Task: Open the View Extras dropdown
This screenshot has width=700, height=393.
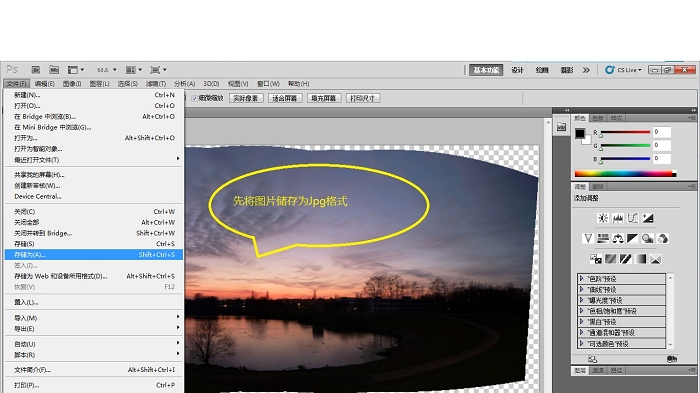Action: point(75,70)
